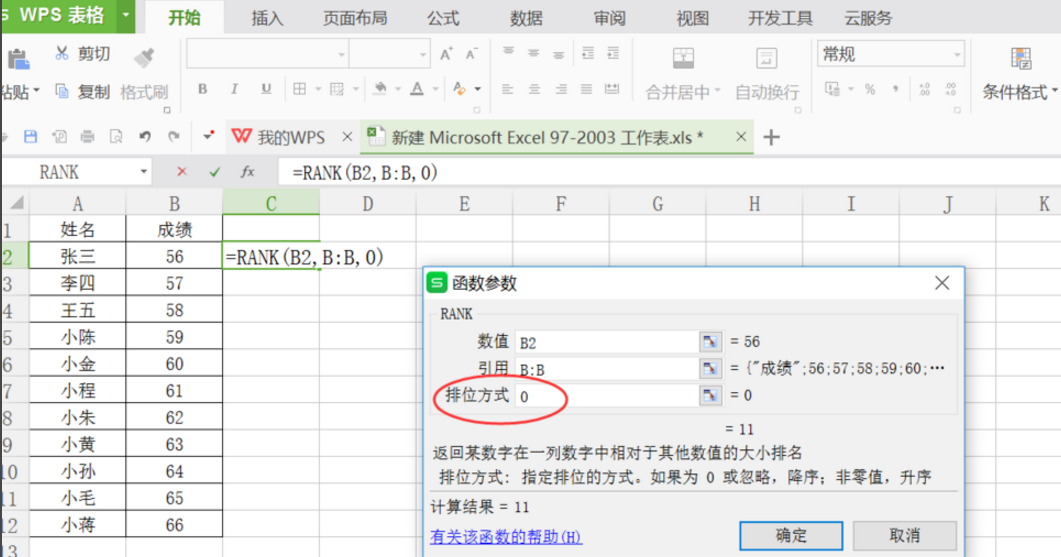Click the percent style icon
1061x557 pixels.
click(x=870, y=89)
